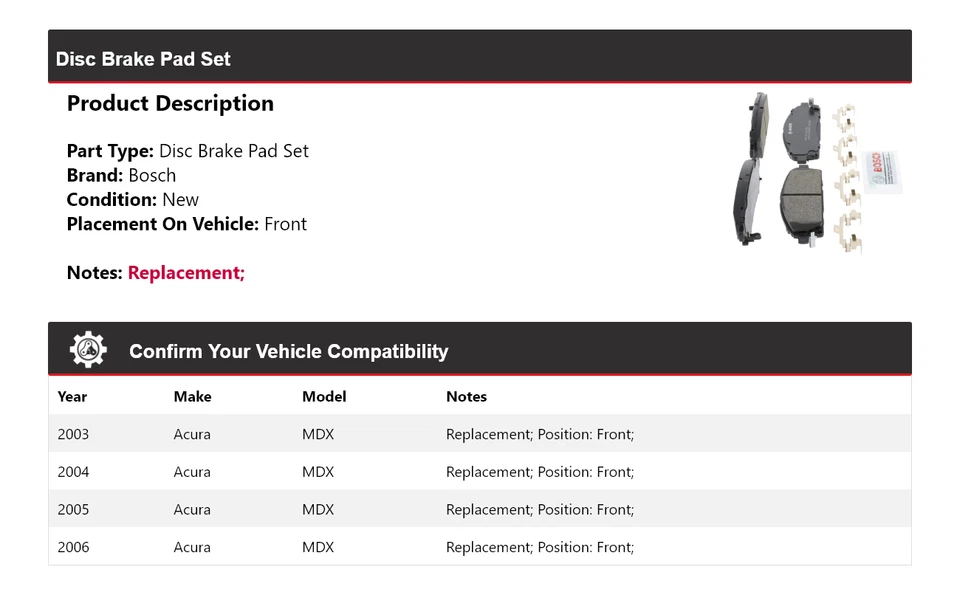Select the 2005 year cell
The height and width of the screenshot is (595, 960).
[x=73, y=510]
